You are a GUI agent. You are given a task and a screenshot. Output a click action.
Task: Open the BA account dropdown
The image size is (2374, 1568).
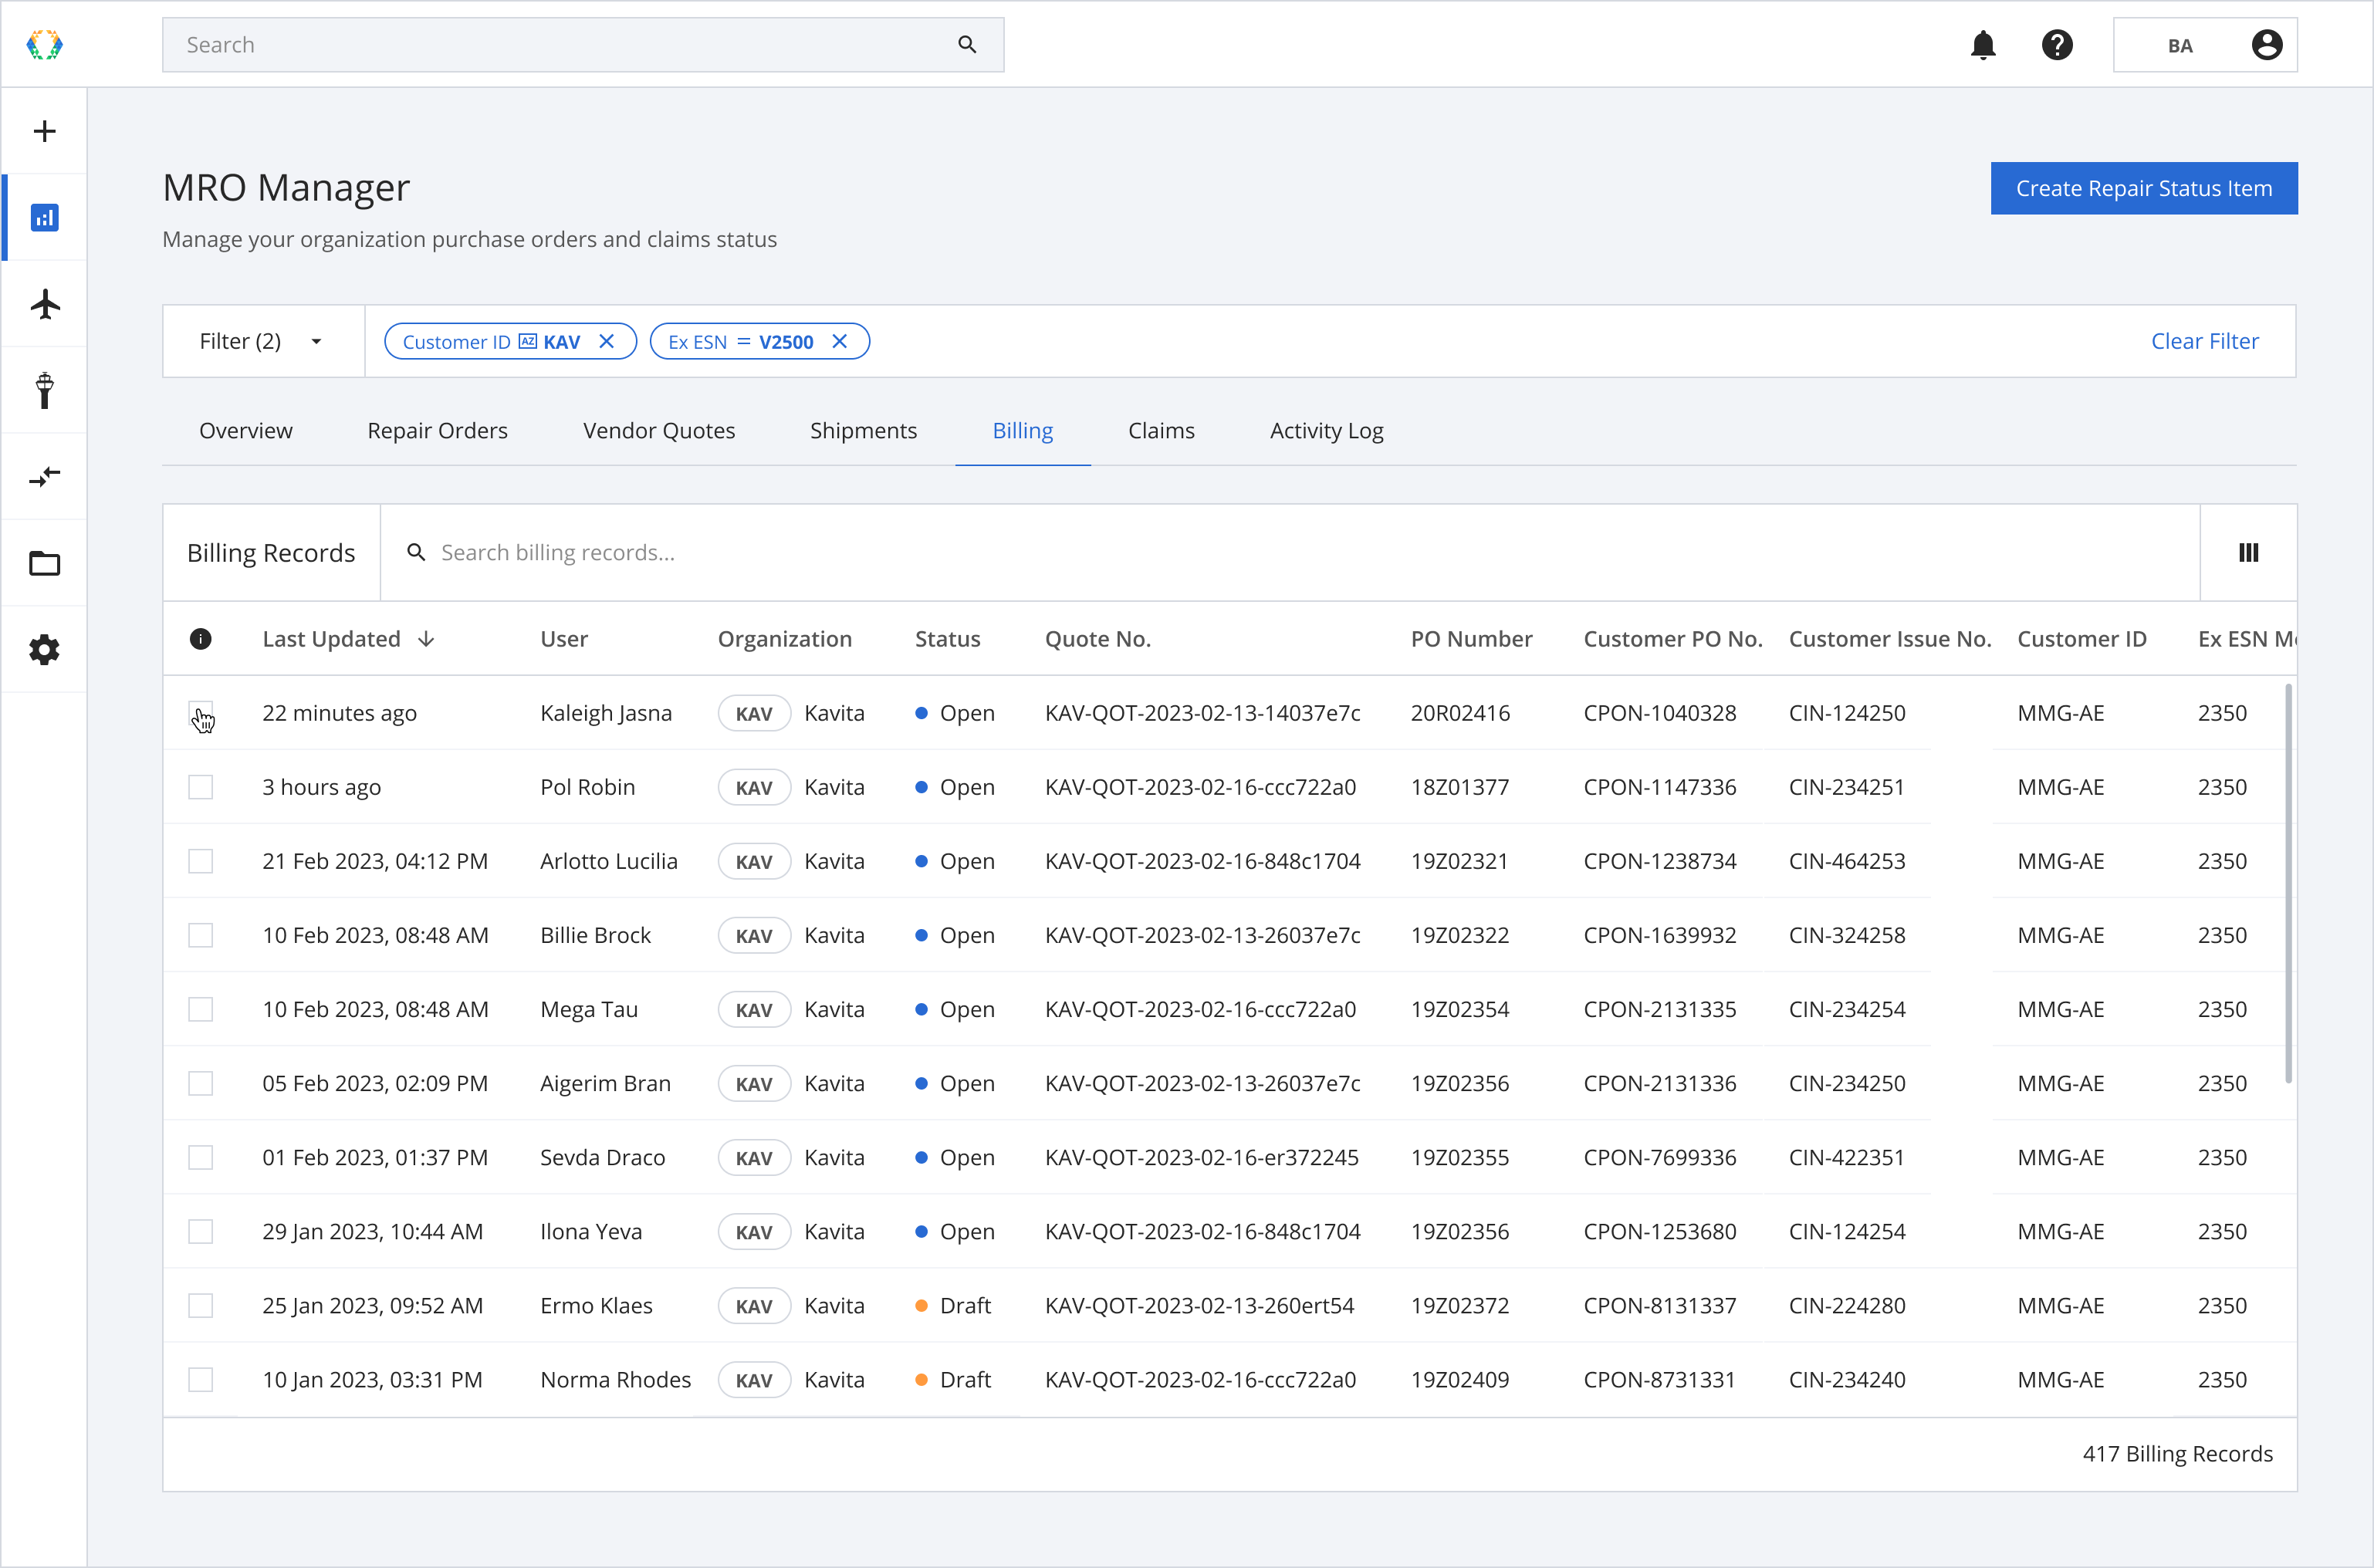coord(2204,45)
